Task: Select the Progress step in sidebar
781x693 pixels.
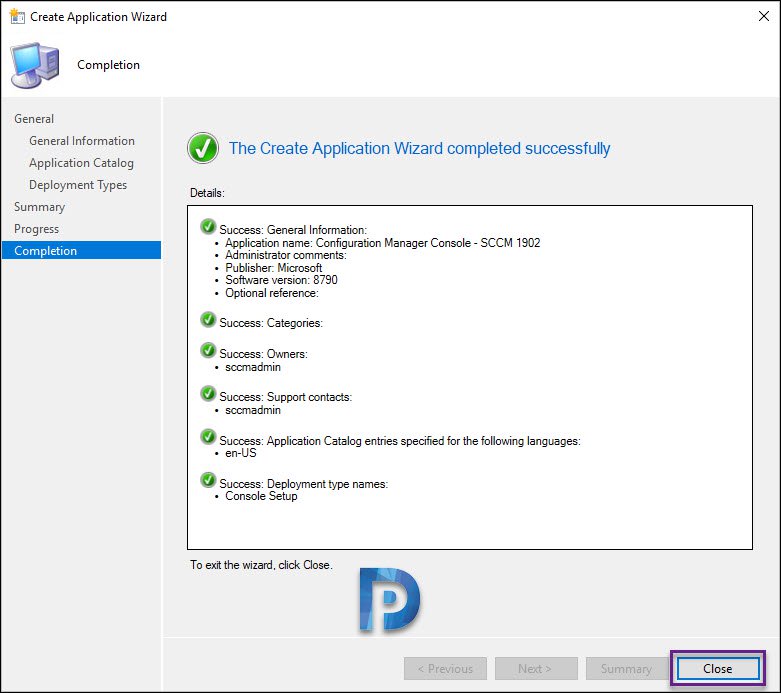Action: [x=36, y=229]
